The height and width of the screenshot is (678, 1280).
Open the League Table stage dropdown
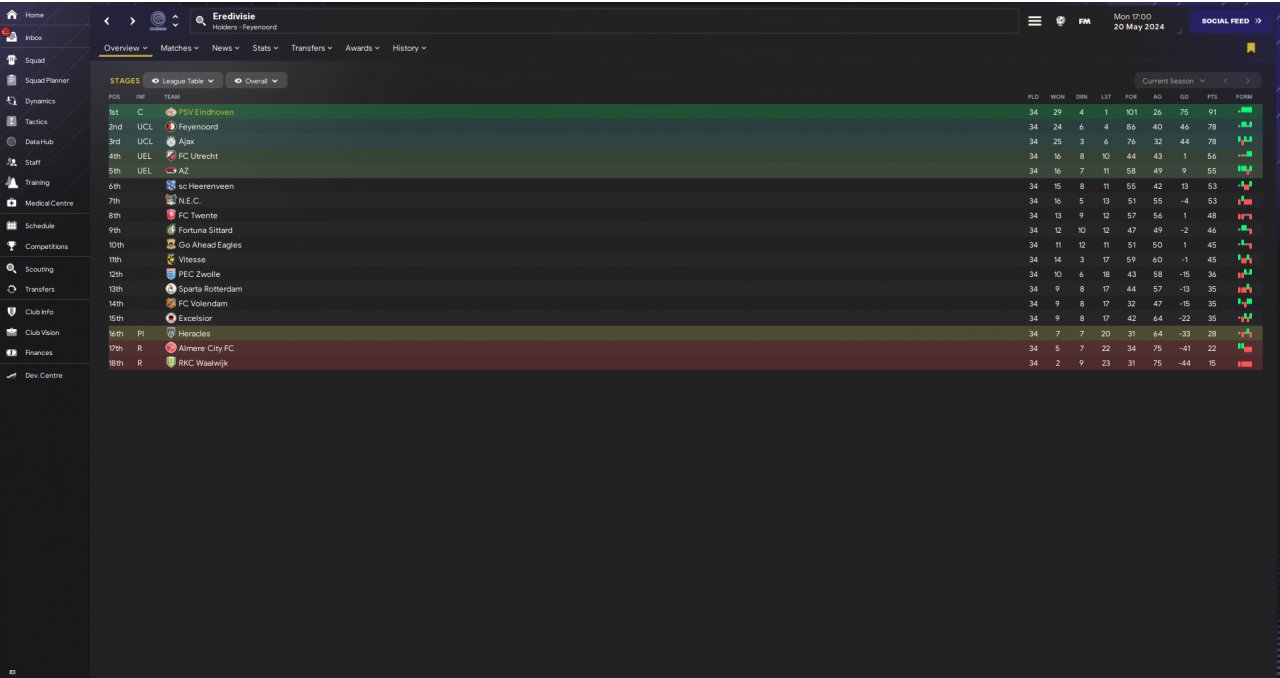tap(182, 81)
